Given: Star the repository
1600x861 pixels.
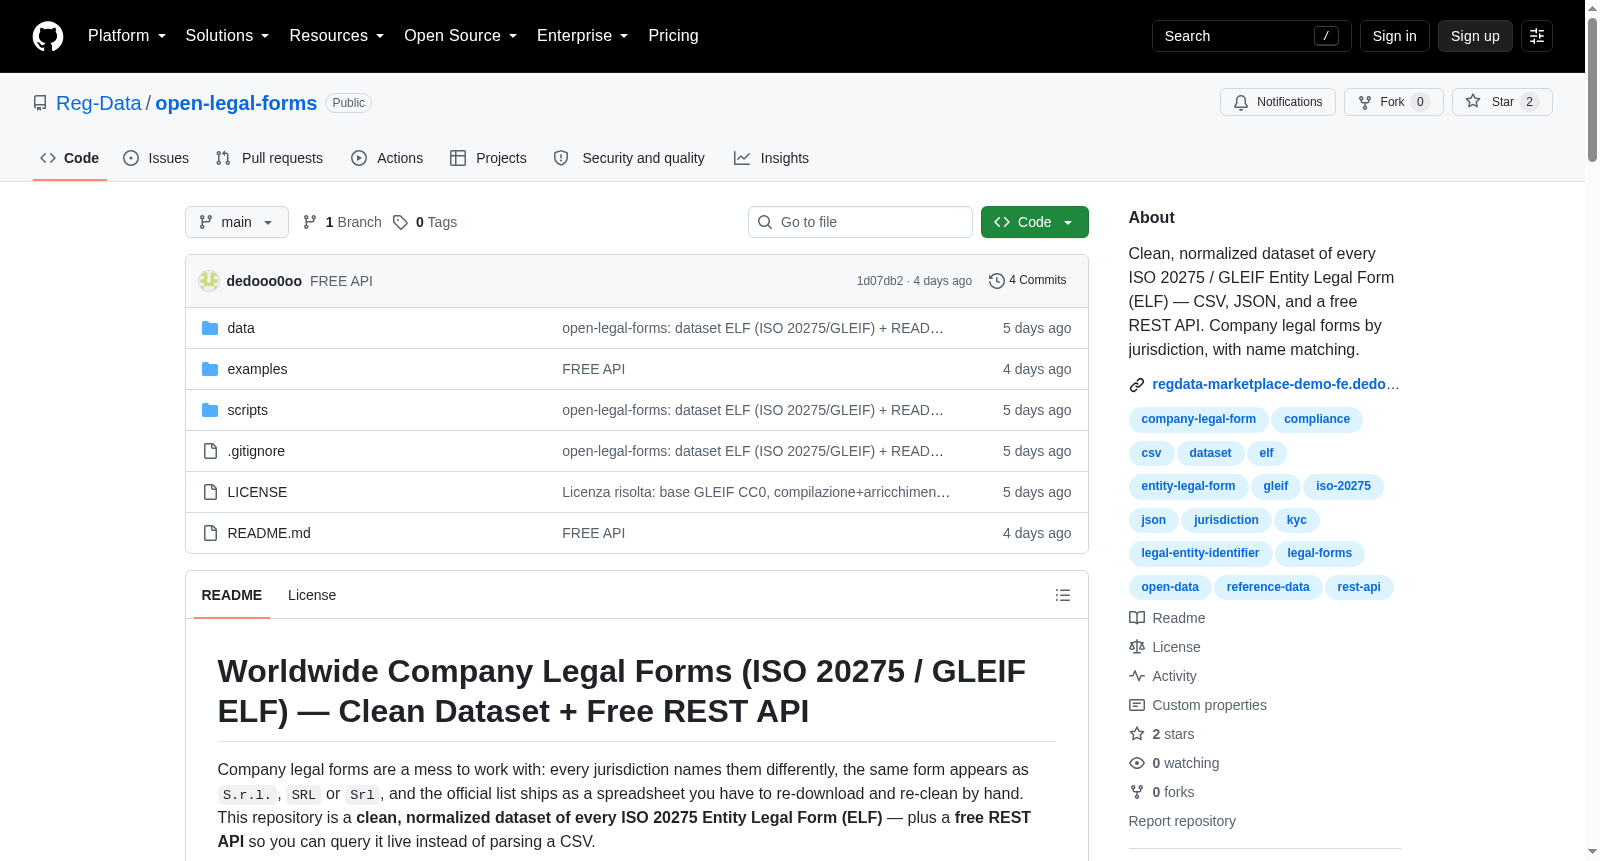Looking at the screenshot, I should pos(1502,102).
